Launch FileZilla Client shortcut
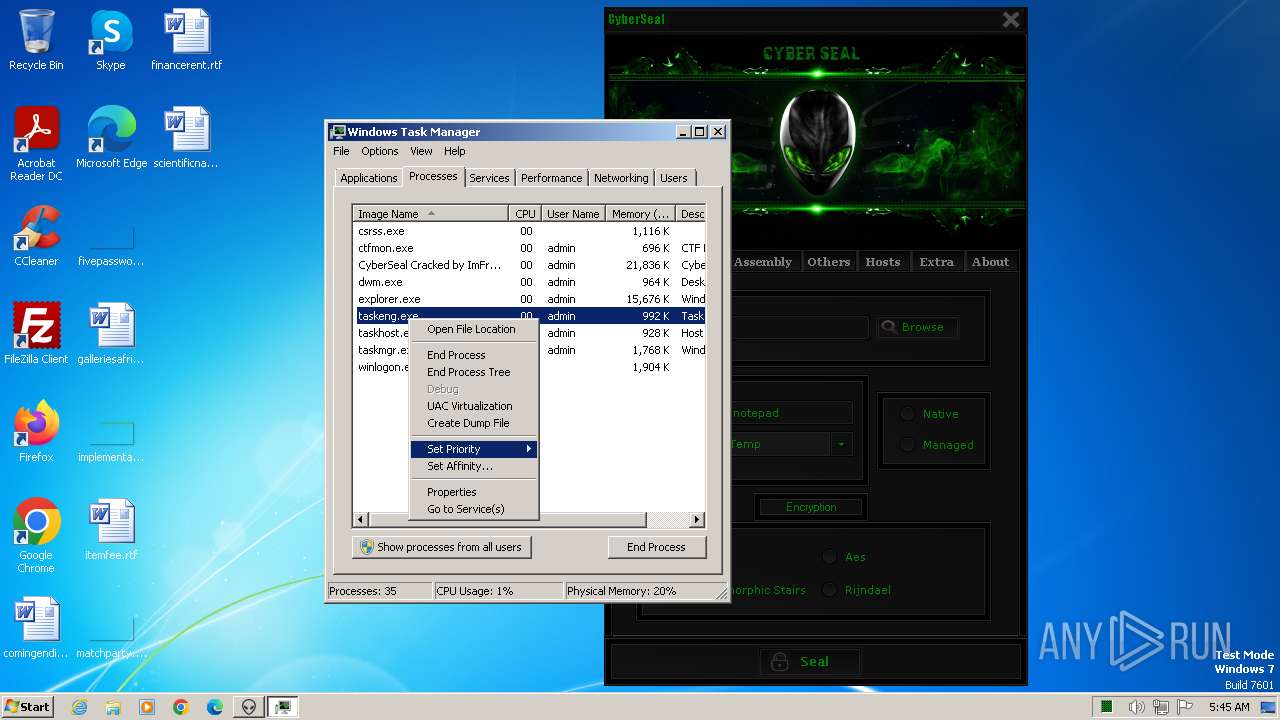This screenshot has width=1280, height=720. [36, 334]
